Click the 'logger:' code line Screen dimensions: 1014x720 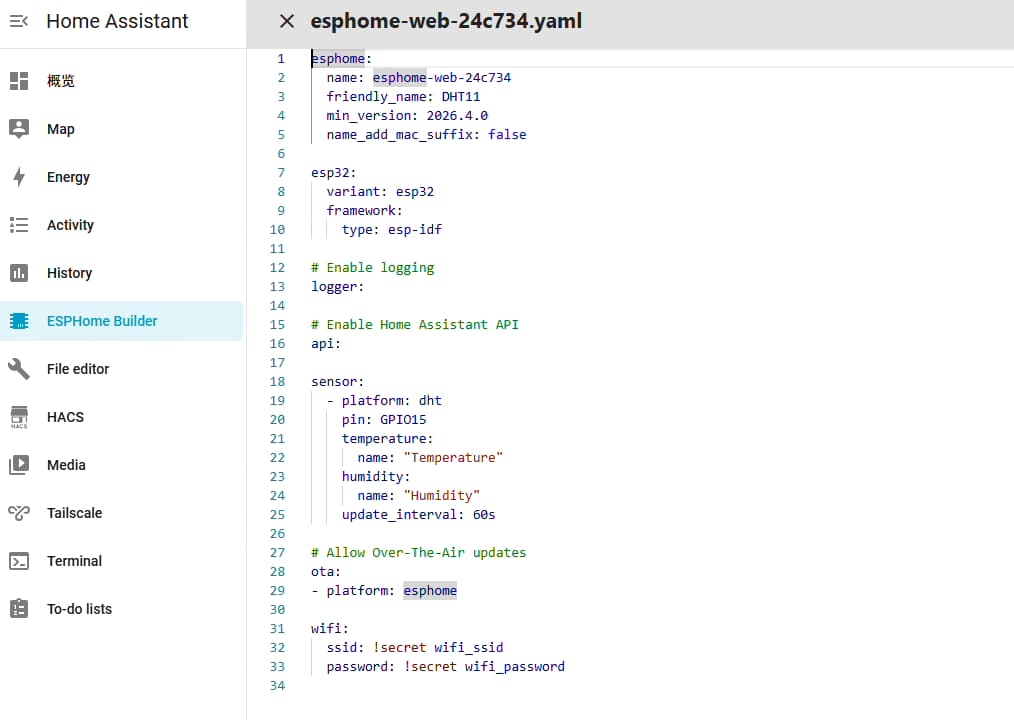pyautogui.click(x=338, y=287)
